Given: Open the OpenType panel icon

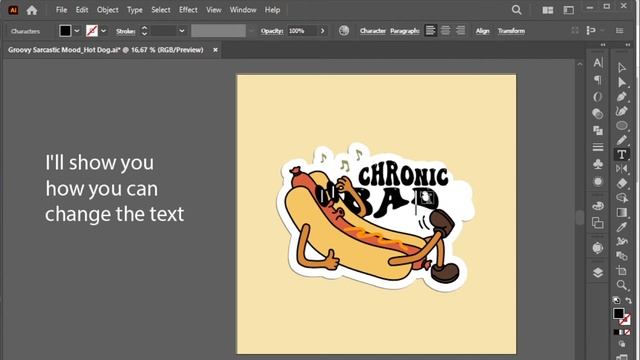Looking at the screenshot, I should 598,97.
